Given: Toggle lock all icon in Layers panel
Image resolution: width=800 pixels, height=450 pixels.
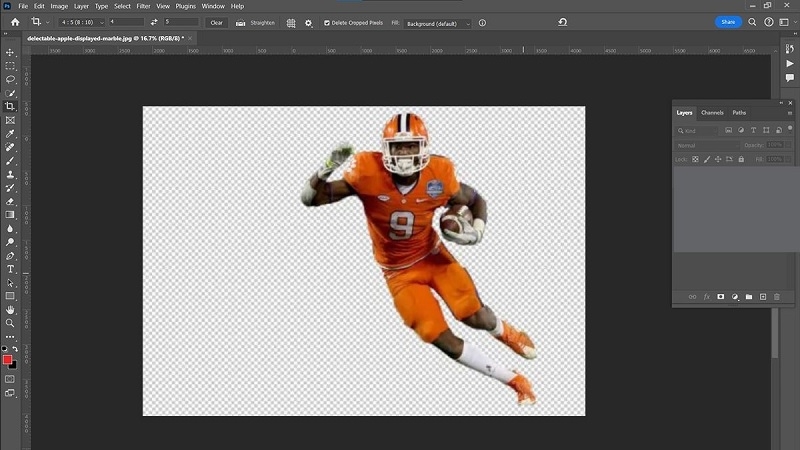Looking at the screenshot, I should (741, 159).
